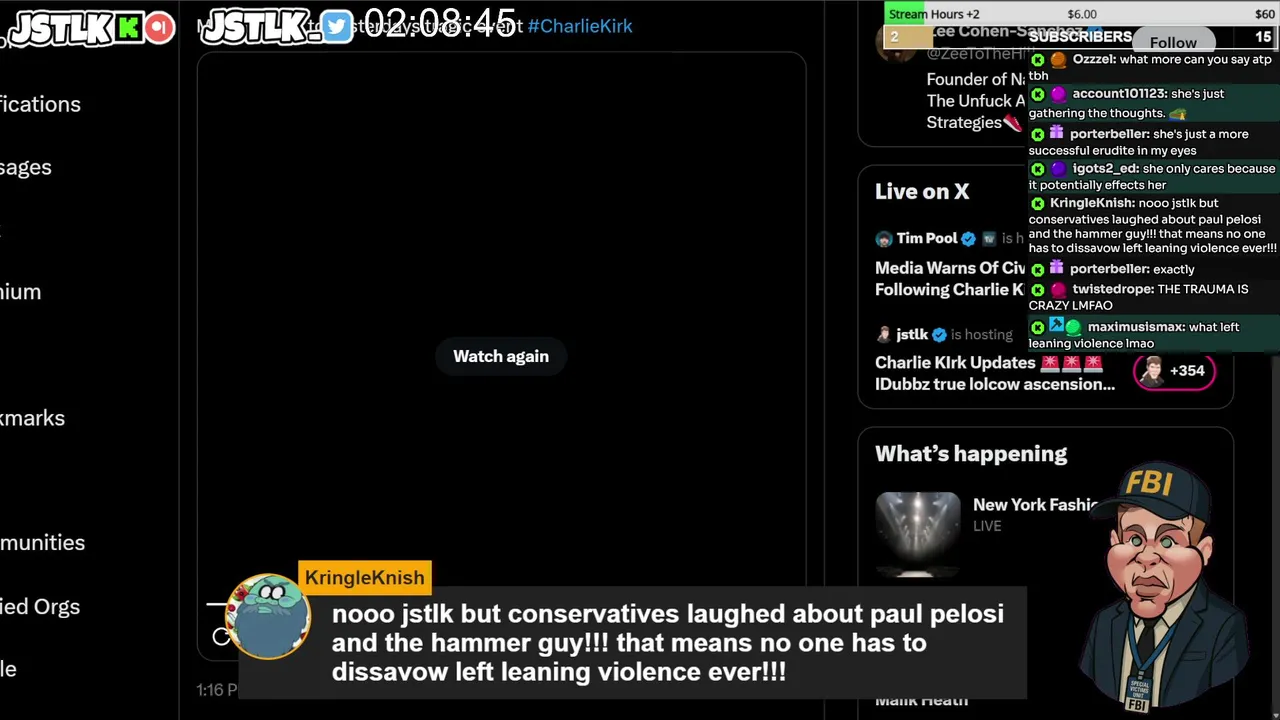Open the Verified Orgs sidebar item

tap(40, 606)
